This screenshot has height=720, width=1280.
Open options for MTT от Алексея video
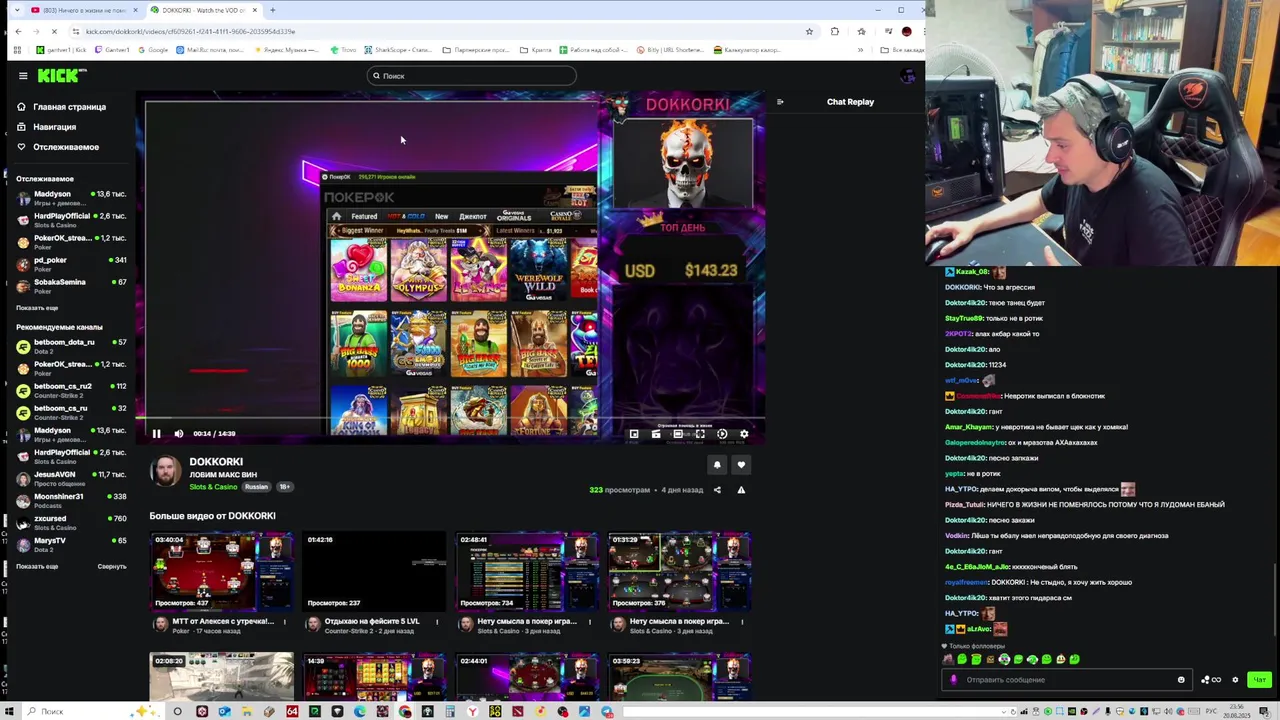point(284,621)
